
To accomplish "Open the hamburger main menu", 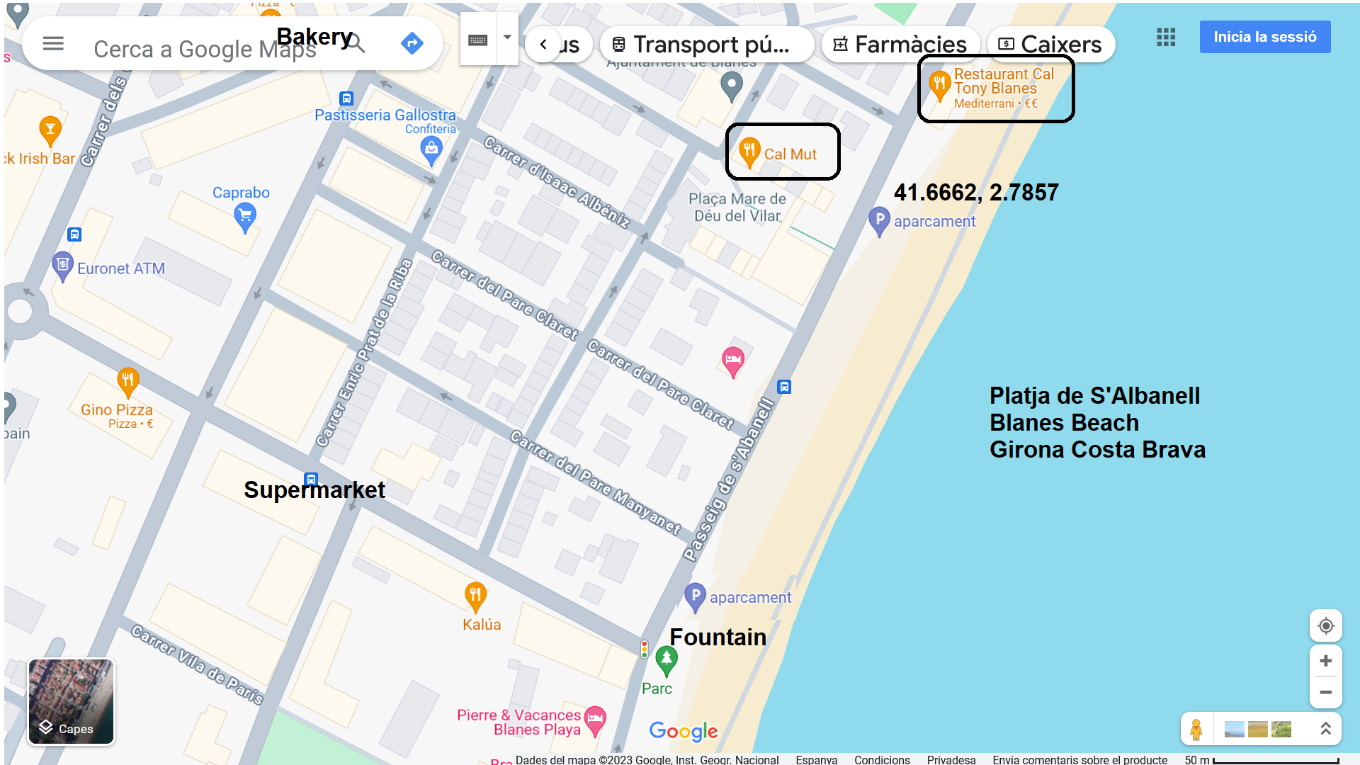I will point(53,44).
